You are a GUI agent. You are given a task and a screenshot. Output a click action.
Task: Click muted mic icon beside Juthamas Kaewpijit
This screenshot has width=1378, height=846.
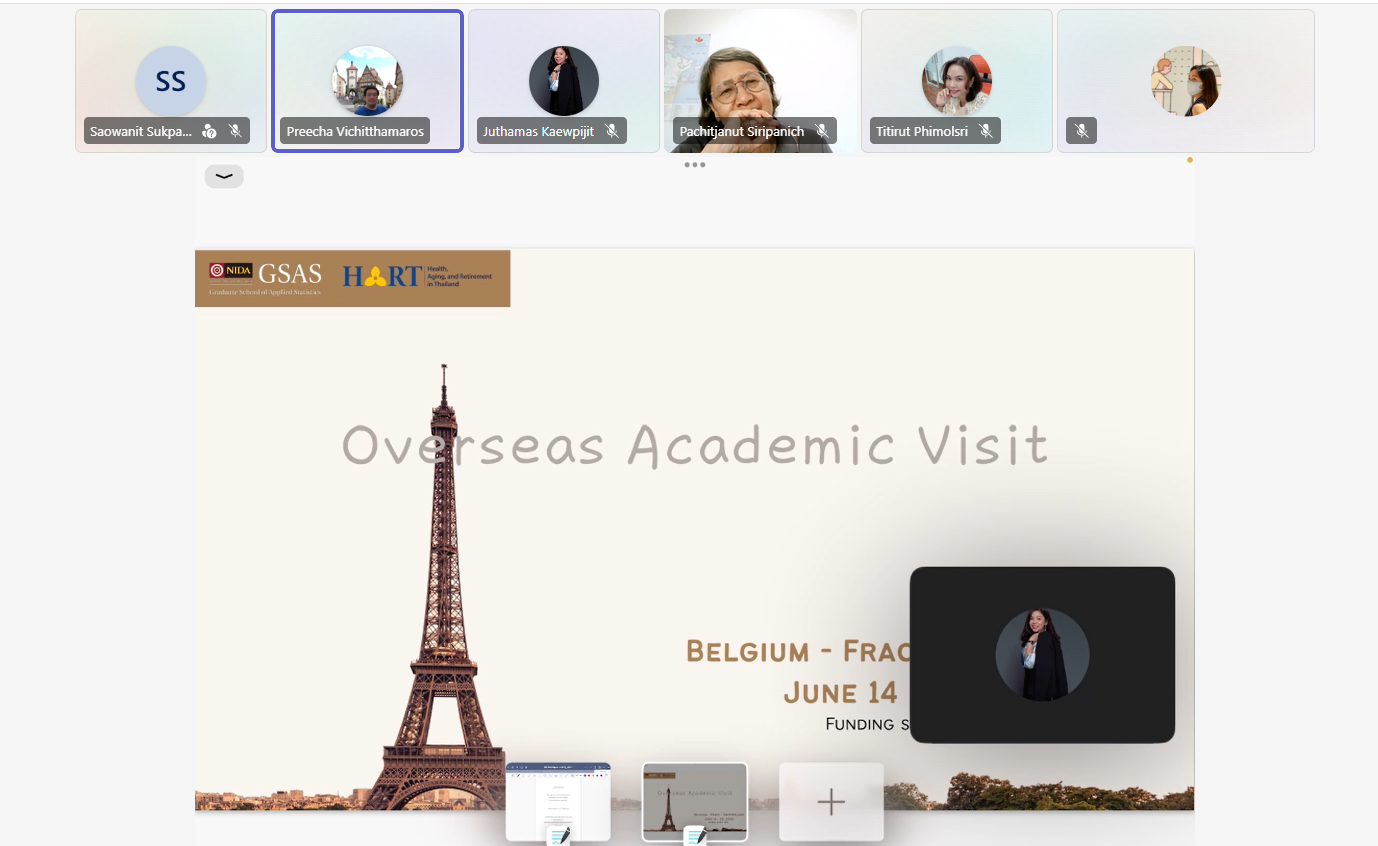click(x=612, y=131)
